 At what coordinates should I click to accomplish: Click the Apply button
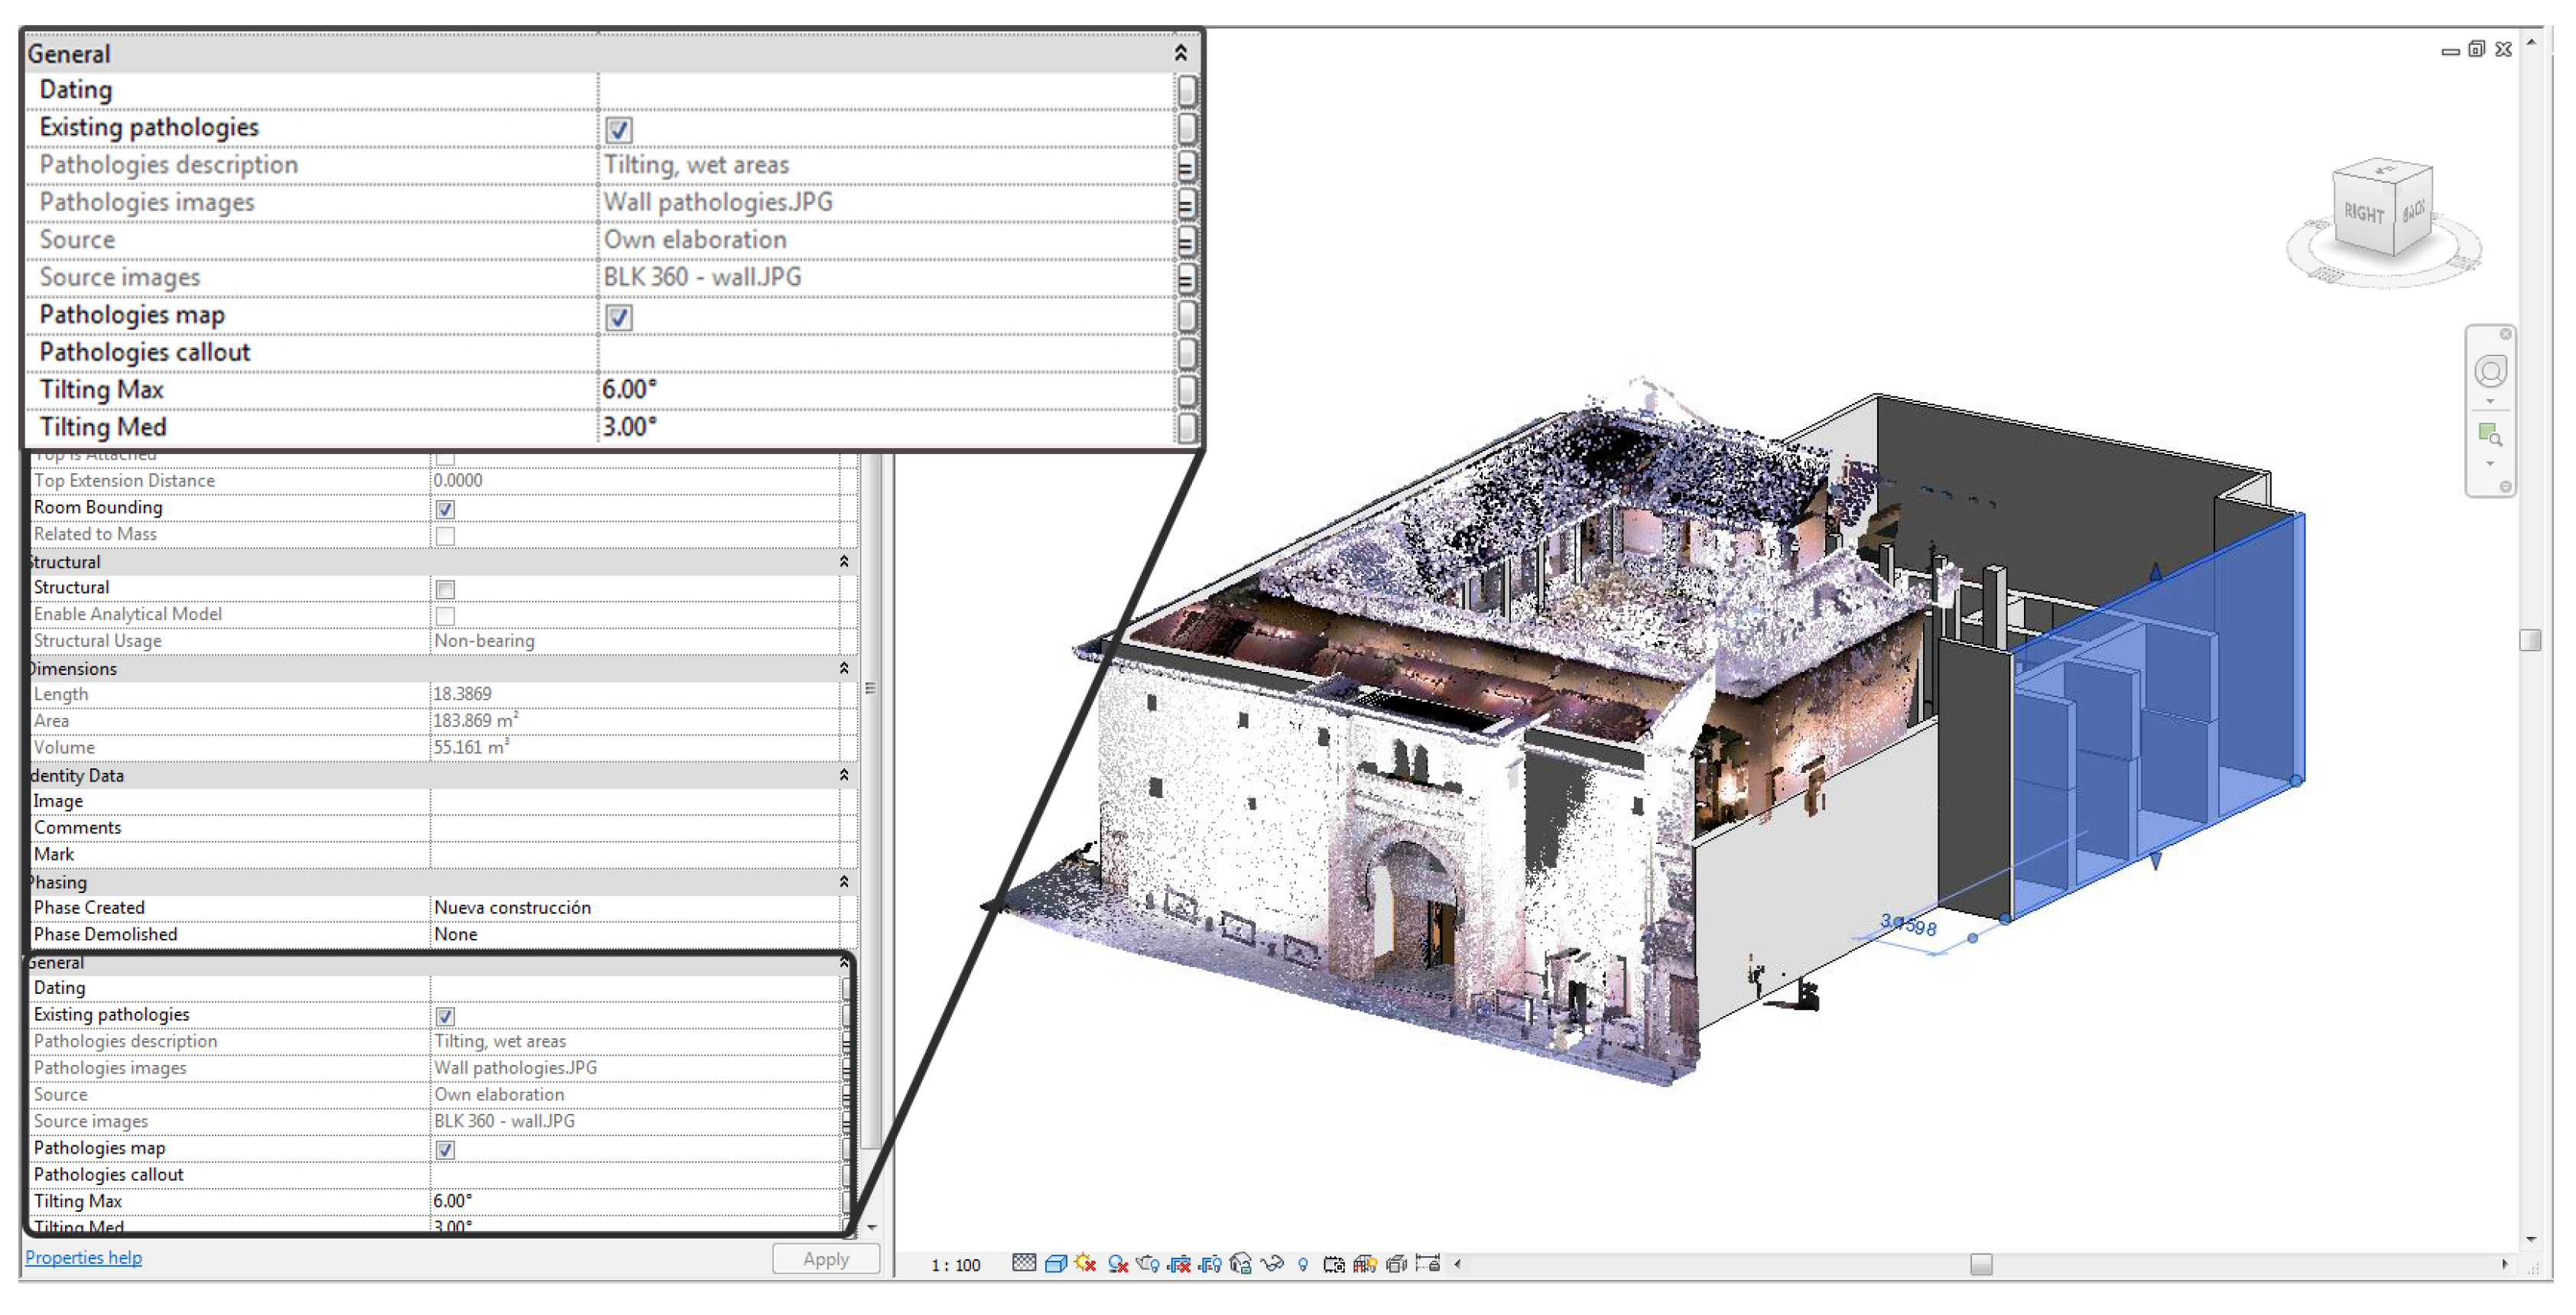[825, 1259]
